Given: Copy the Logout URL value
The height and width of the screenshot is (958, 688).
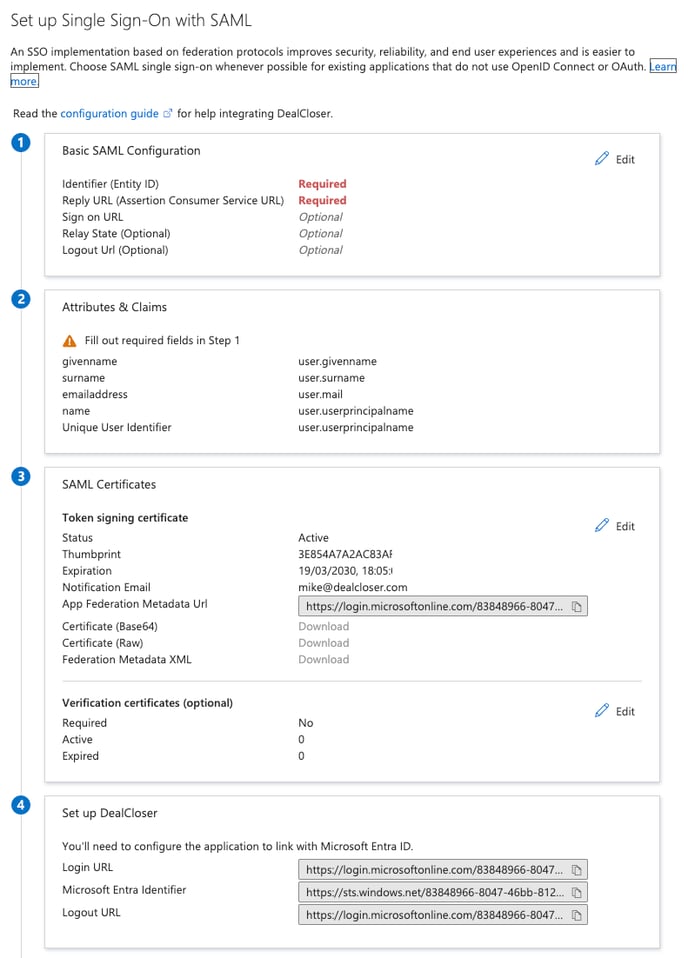Looking at the screenshot, I should click(577, 914).
